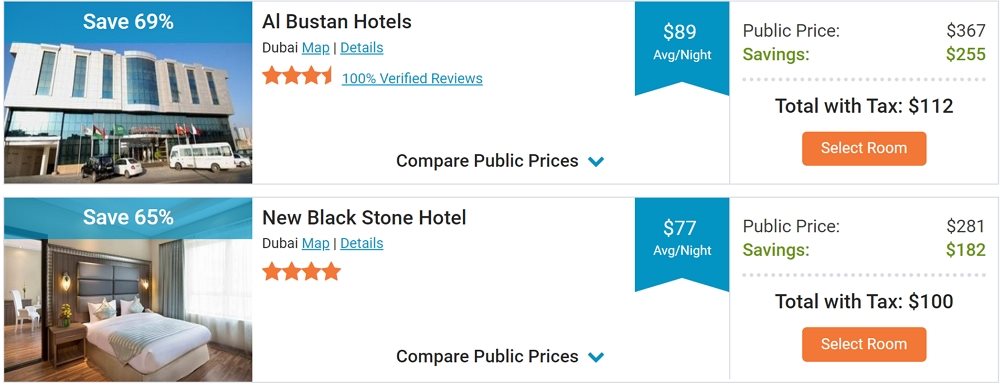Select Room for New Black Stone Hotel

tap(864, 344)
